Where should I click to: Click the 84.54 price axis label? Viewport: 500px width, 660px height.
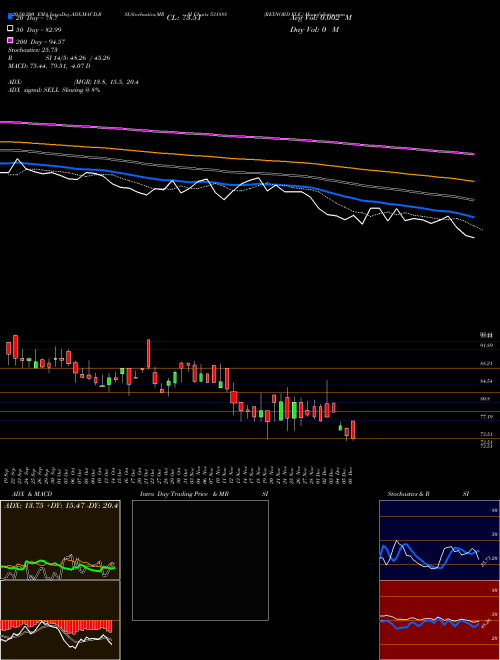tap(486, 381)
